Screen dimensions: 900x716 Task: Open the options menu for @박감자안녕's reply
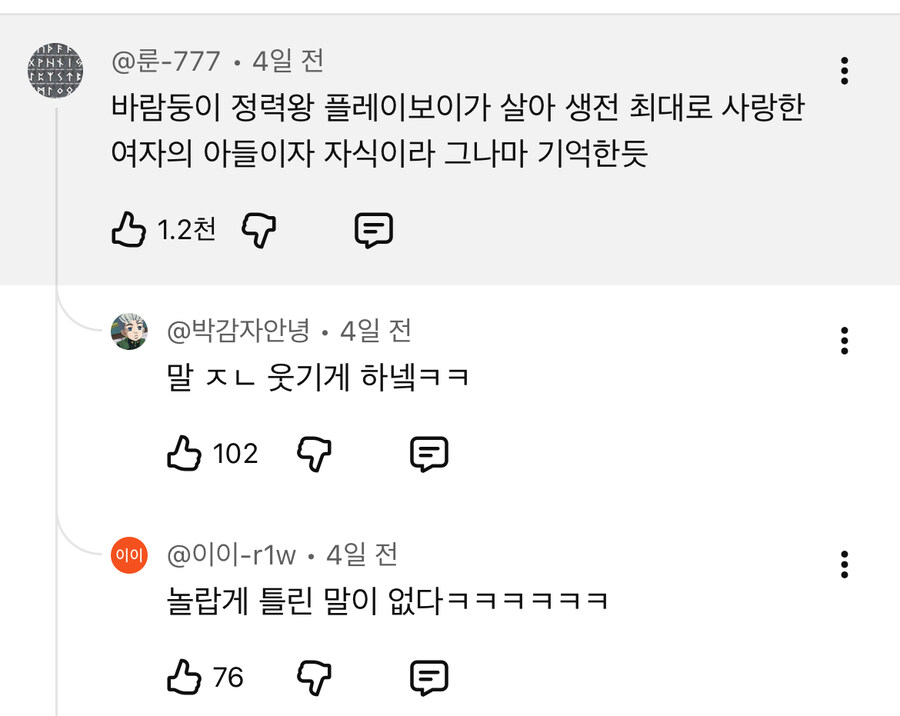846,341
